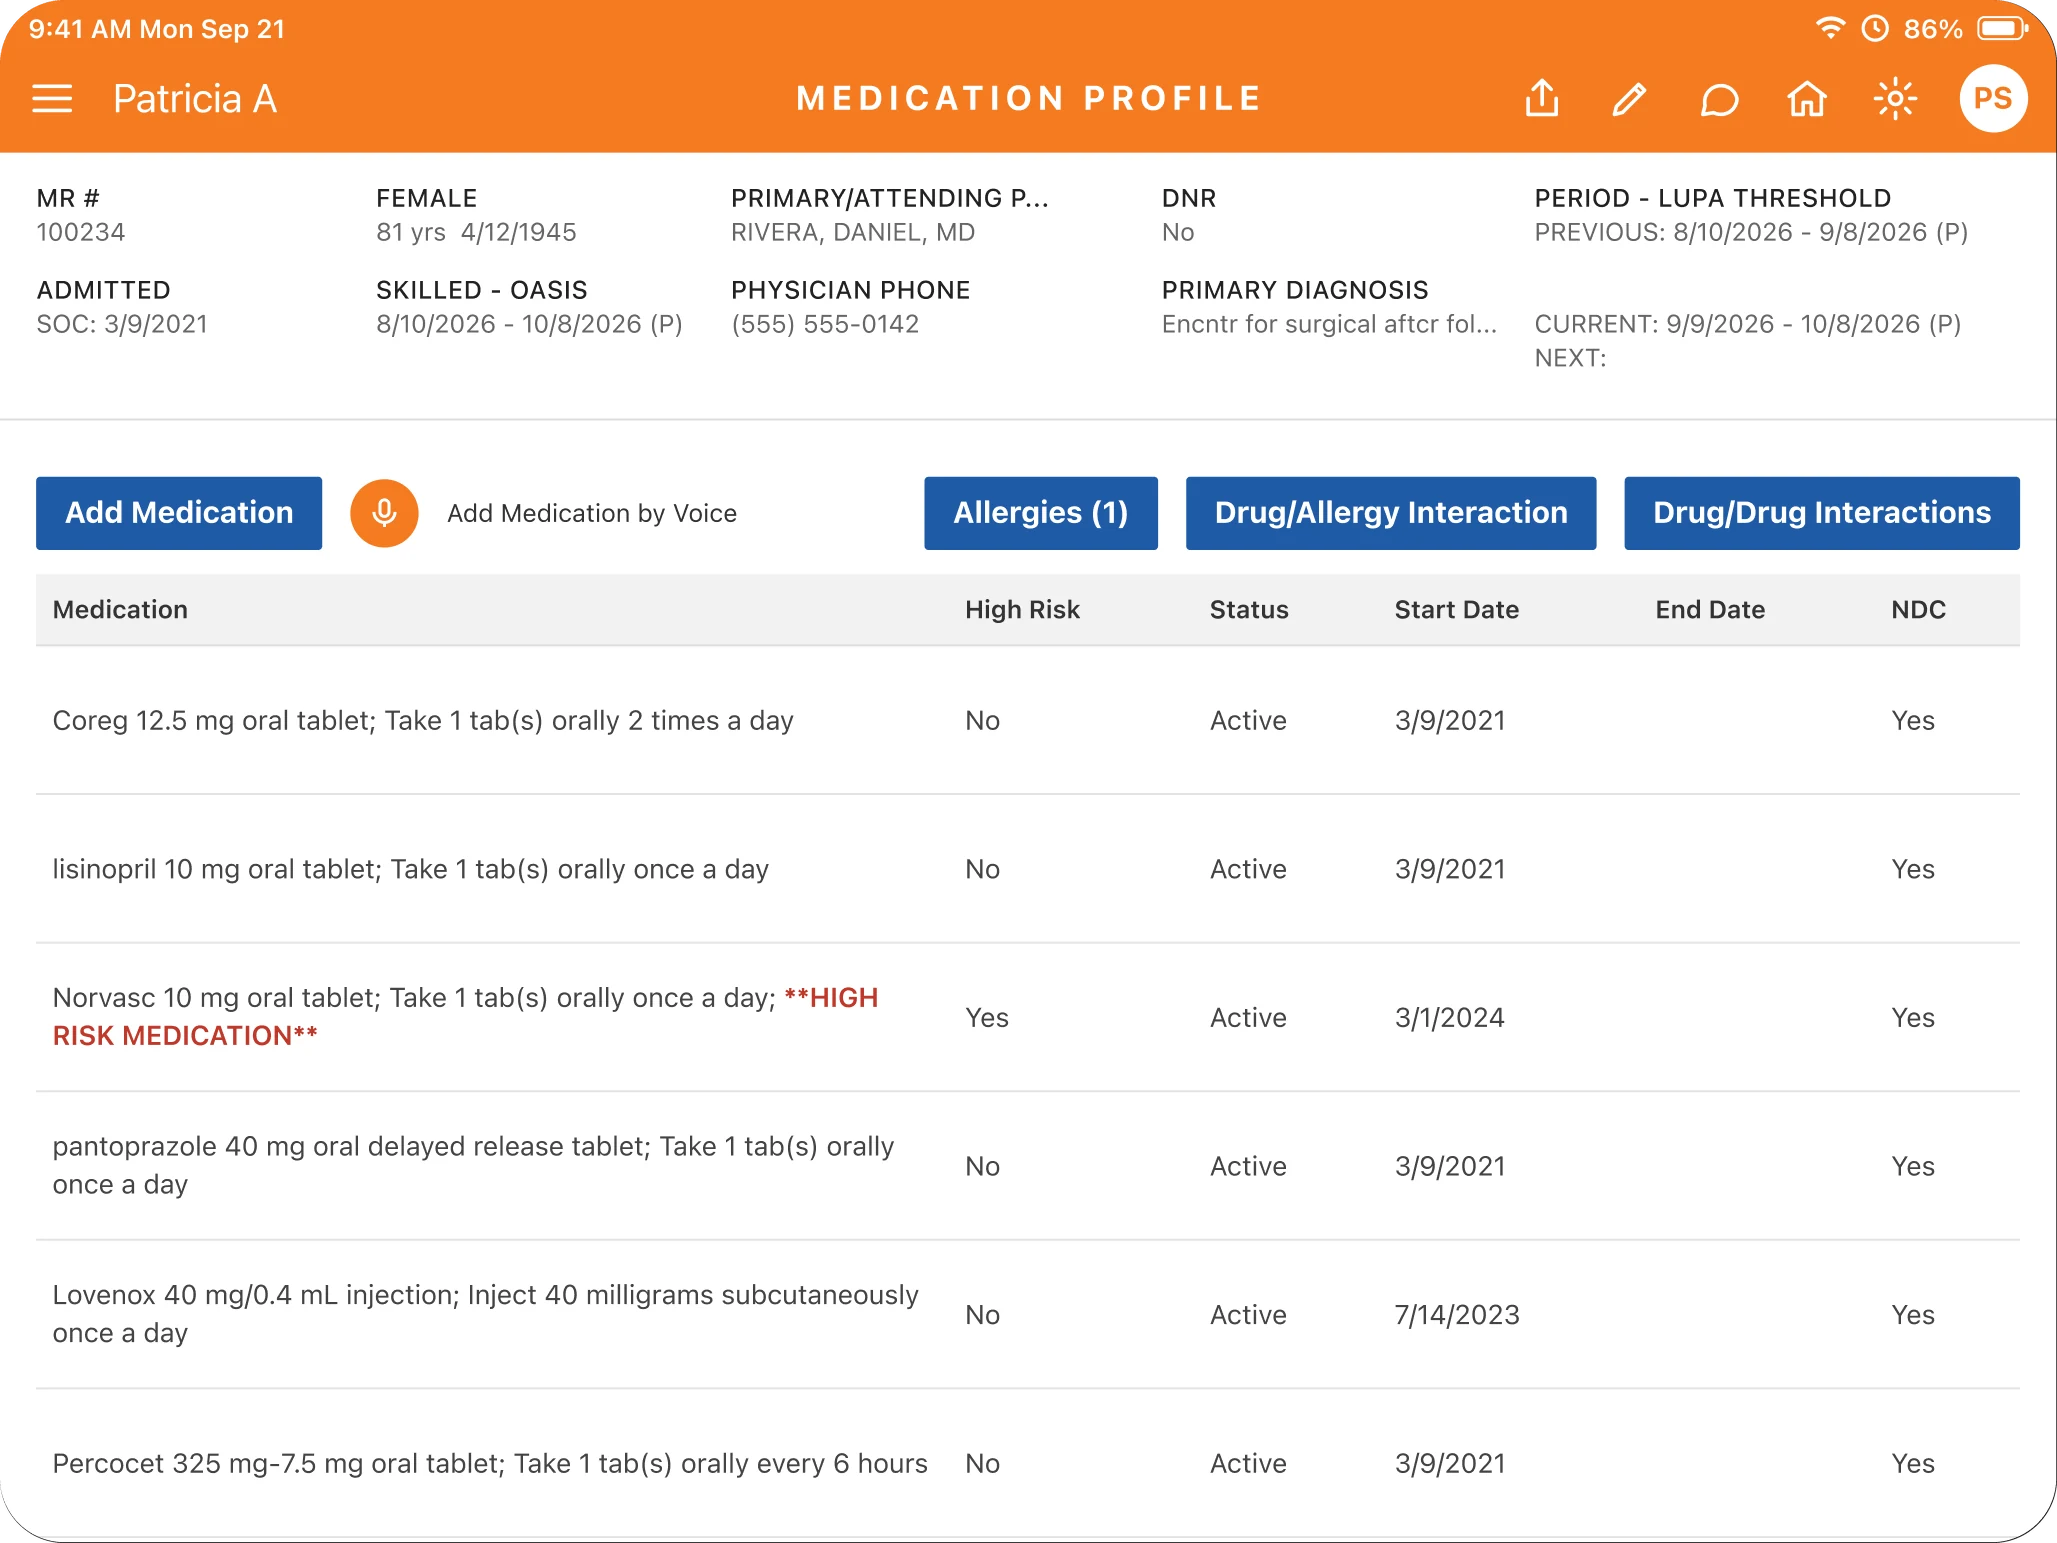Image resolution: width=2057 pixels, height=1543 pixels.
Task: Select the NDC column header
Action: tap(1917, 609)
